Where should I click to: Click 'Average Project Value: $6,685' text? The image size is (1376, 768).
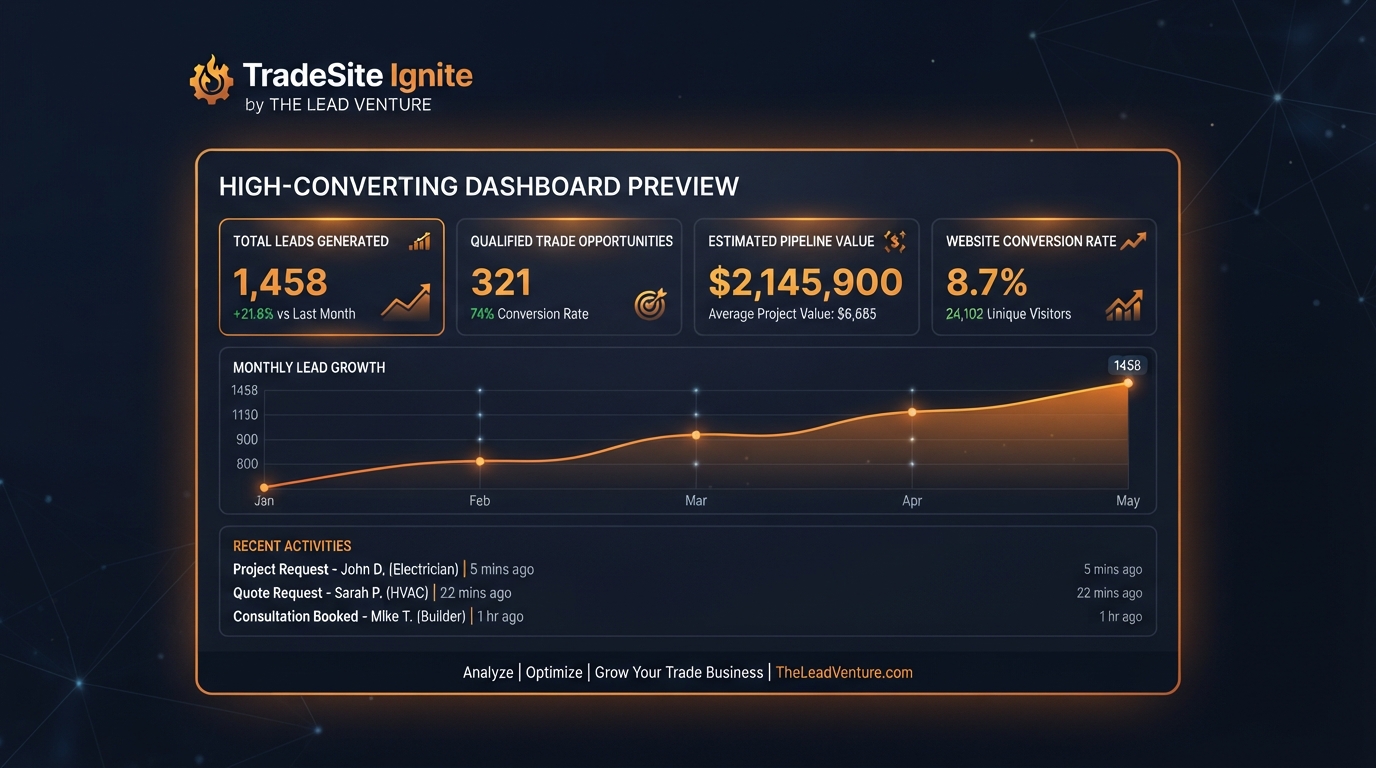click(792, 314)
